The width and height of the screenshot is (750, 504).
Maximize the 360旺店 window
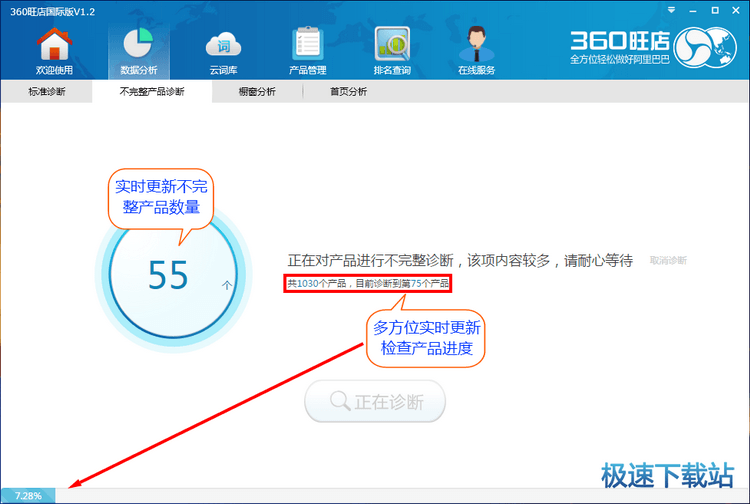coord(715,10)
